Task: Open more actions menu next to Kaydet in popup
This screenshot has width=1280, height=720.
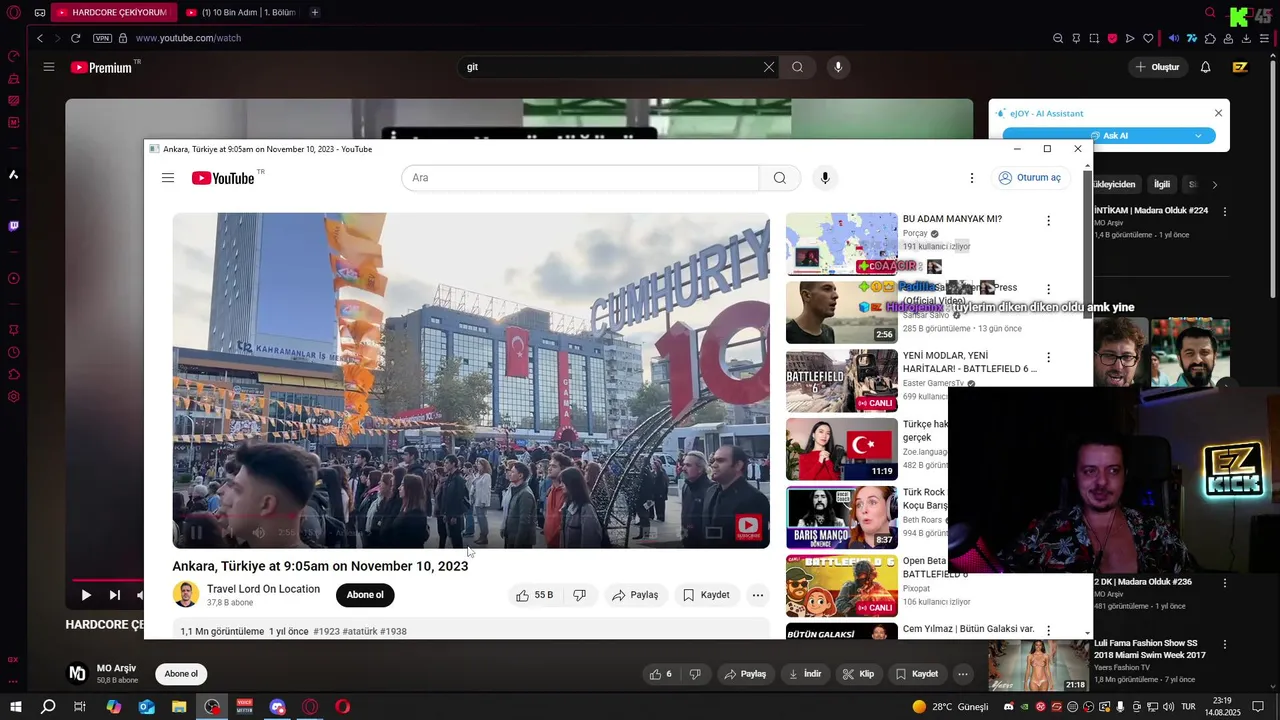Action: pos(758,595)
